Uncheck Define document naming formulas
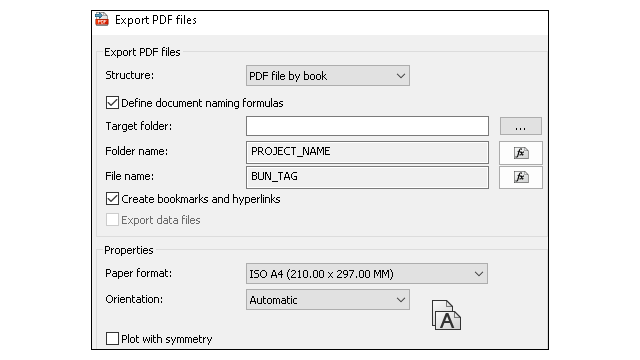Image resolution: width=640 pixels, height=360 pixels. tap(112, 102)
